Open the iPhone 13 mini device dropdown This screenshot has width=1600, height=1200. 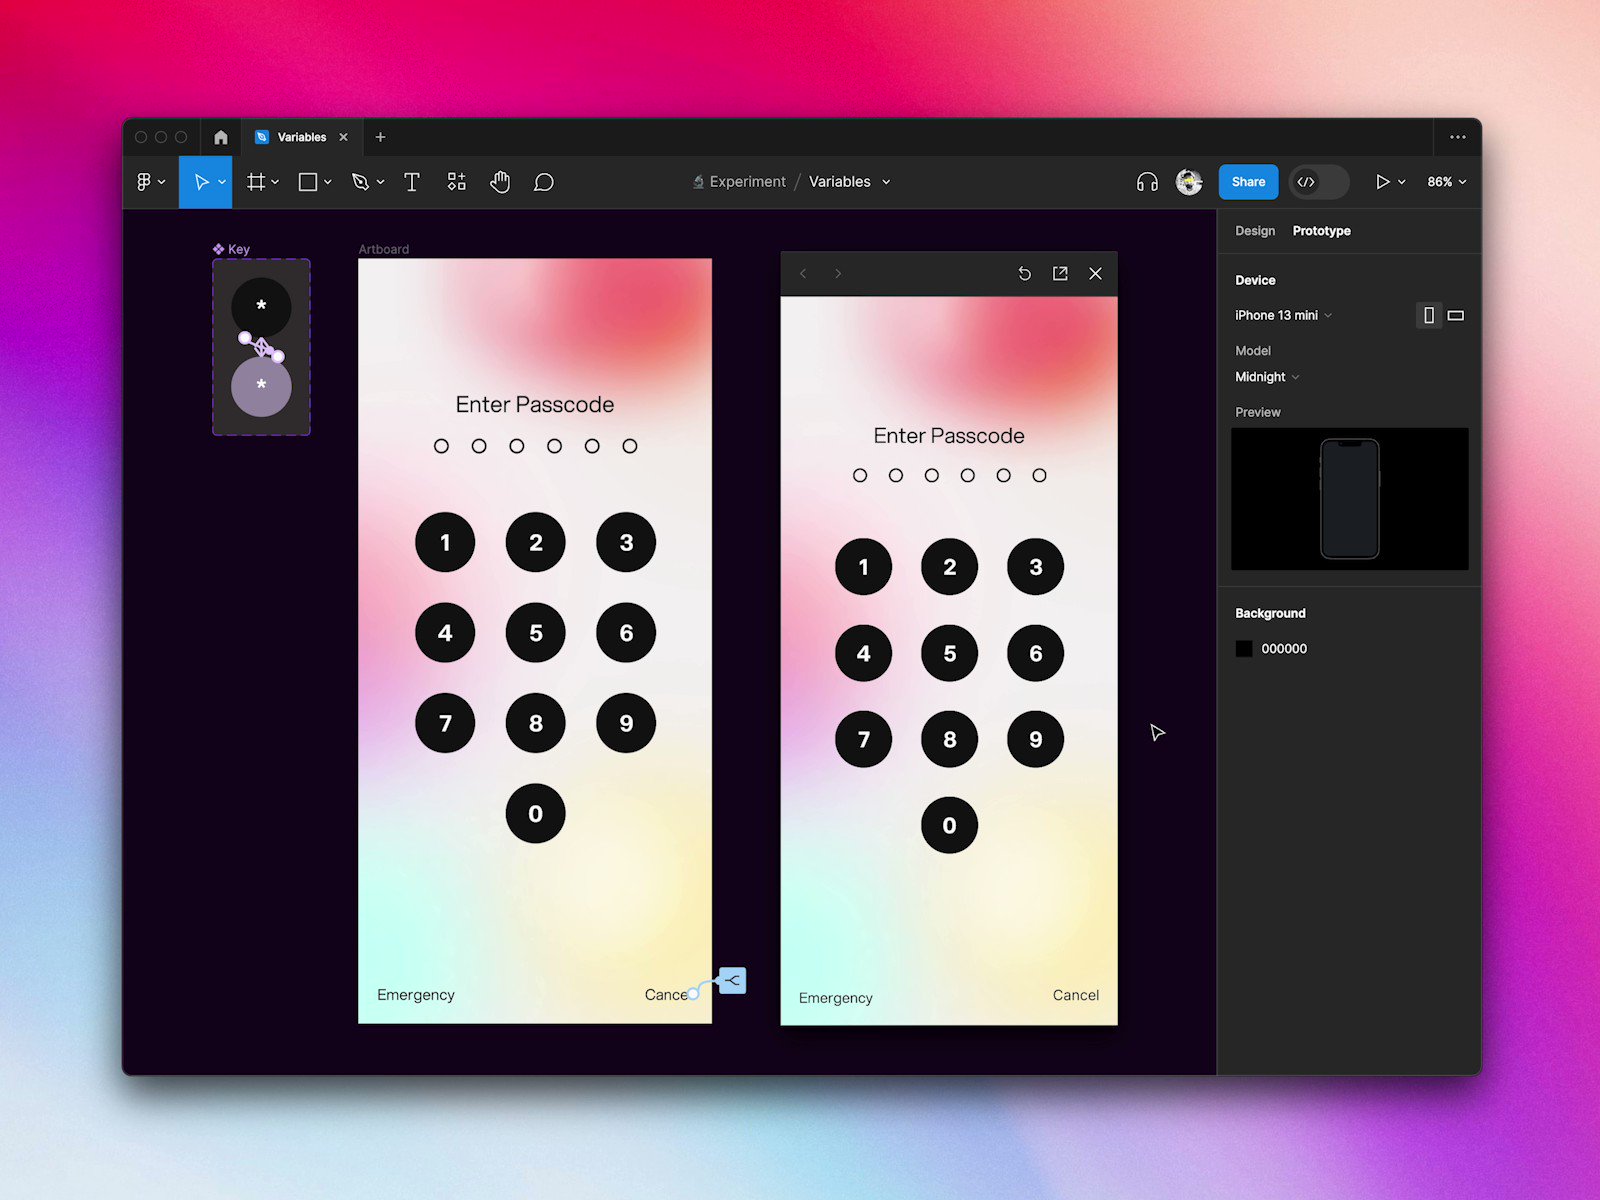[1283, 315]
